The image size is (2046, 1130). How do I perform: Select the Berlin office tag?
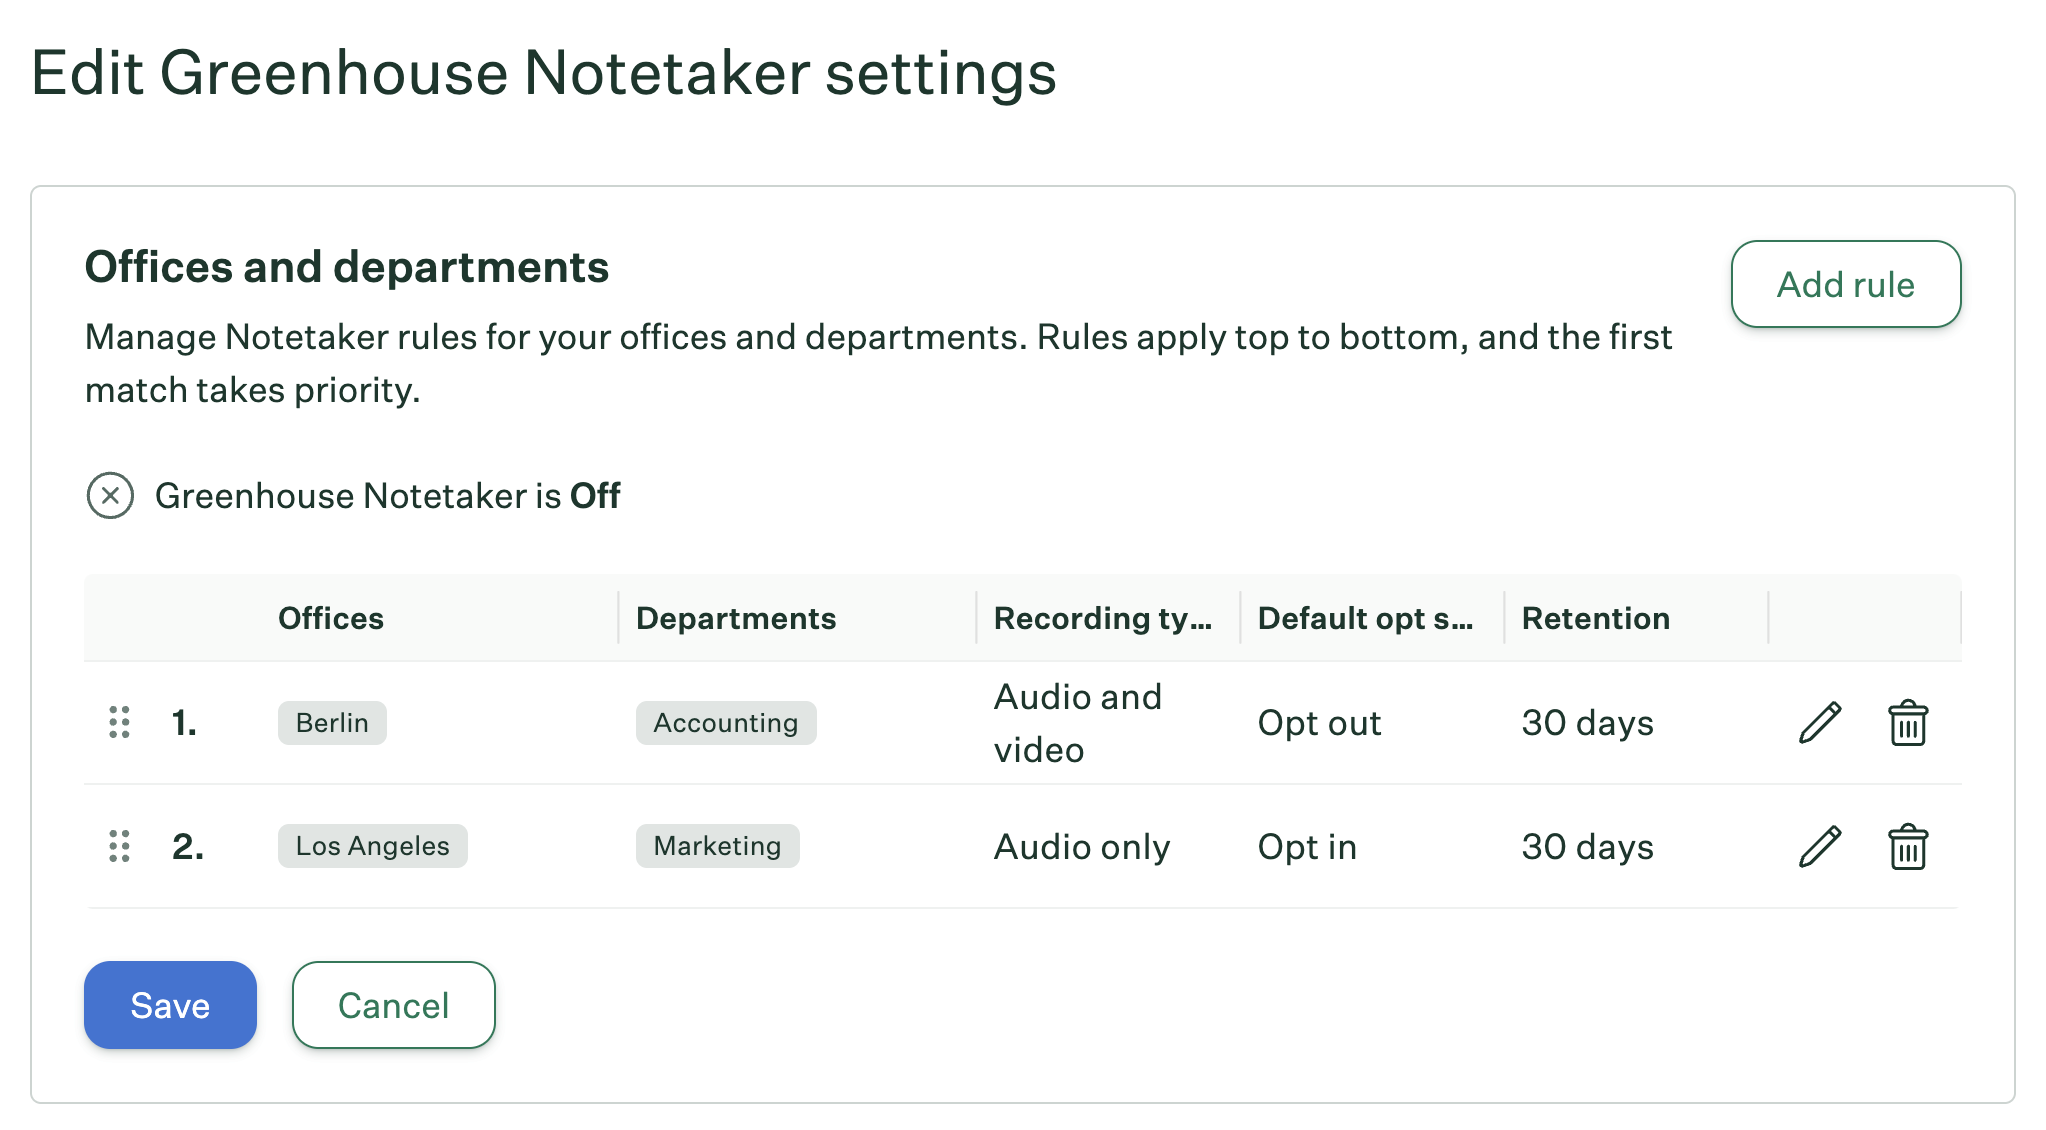click(x=332, y=723)
